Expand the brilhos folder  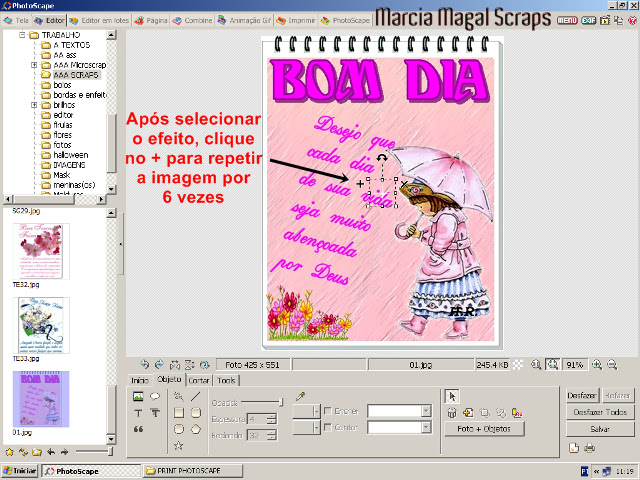(x=34, y=105)
